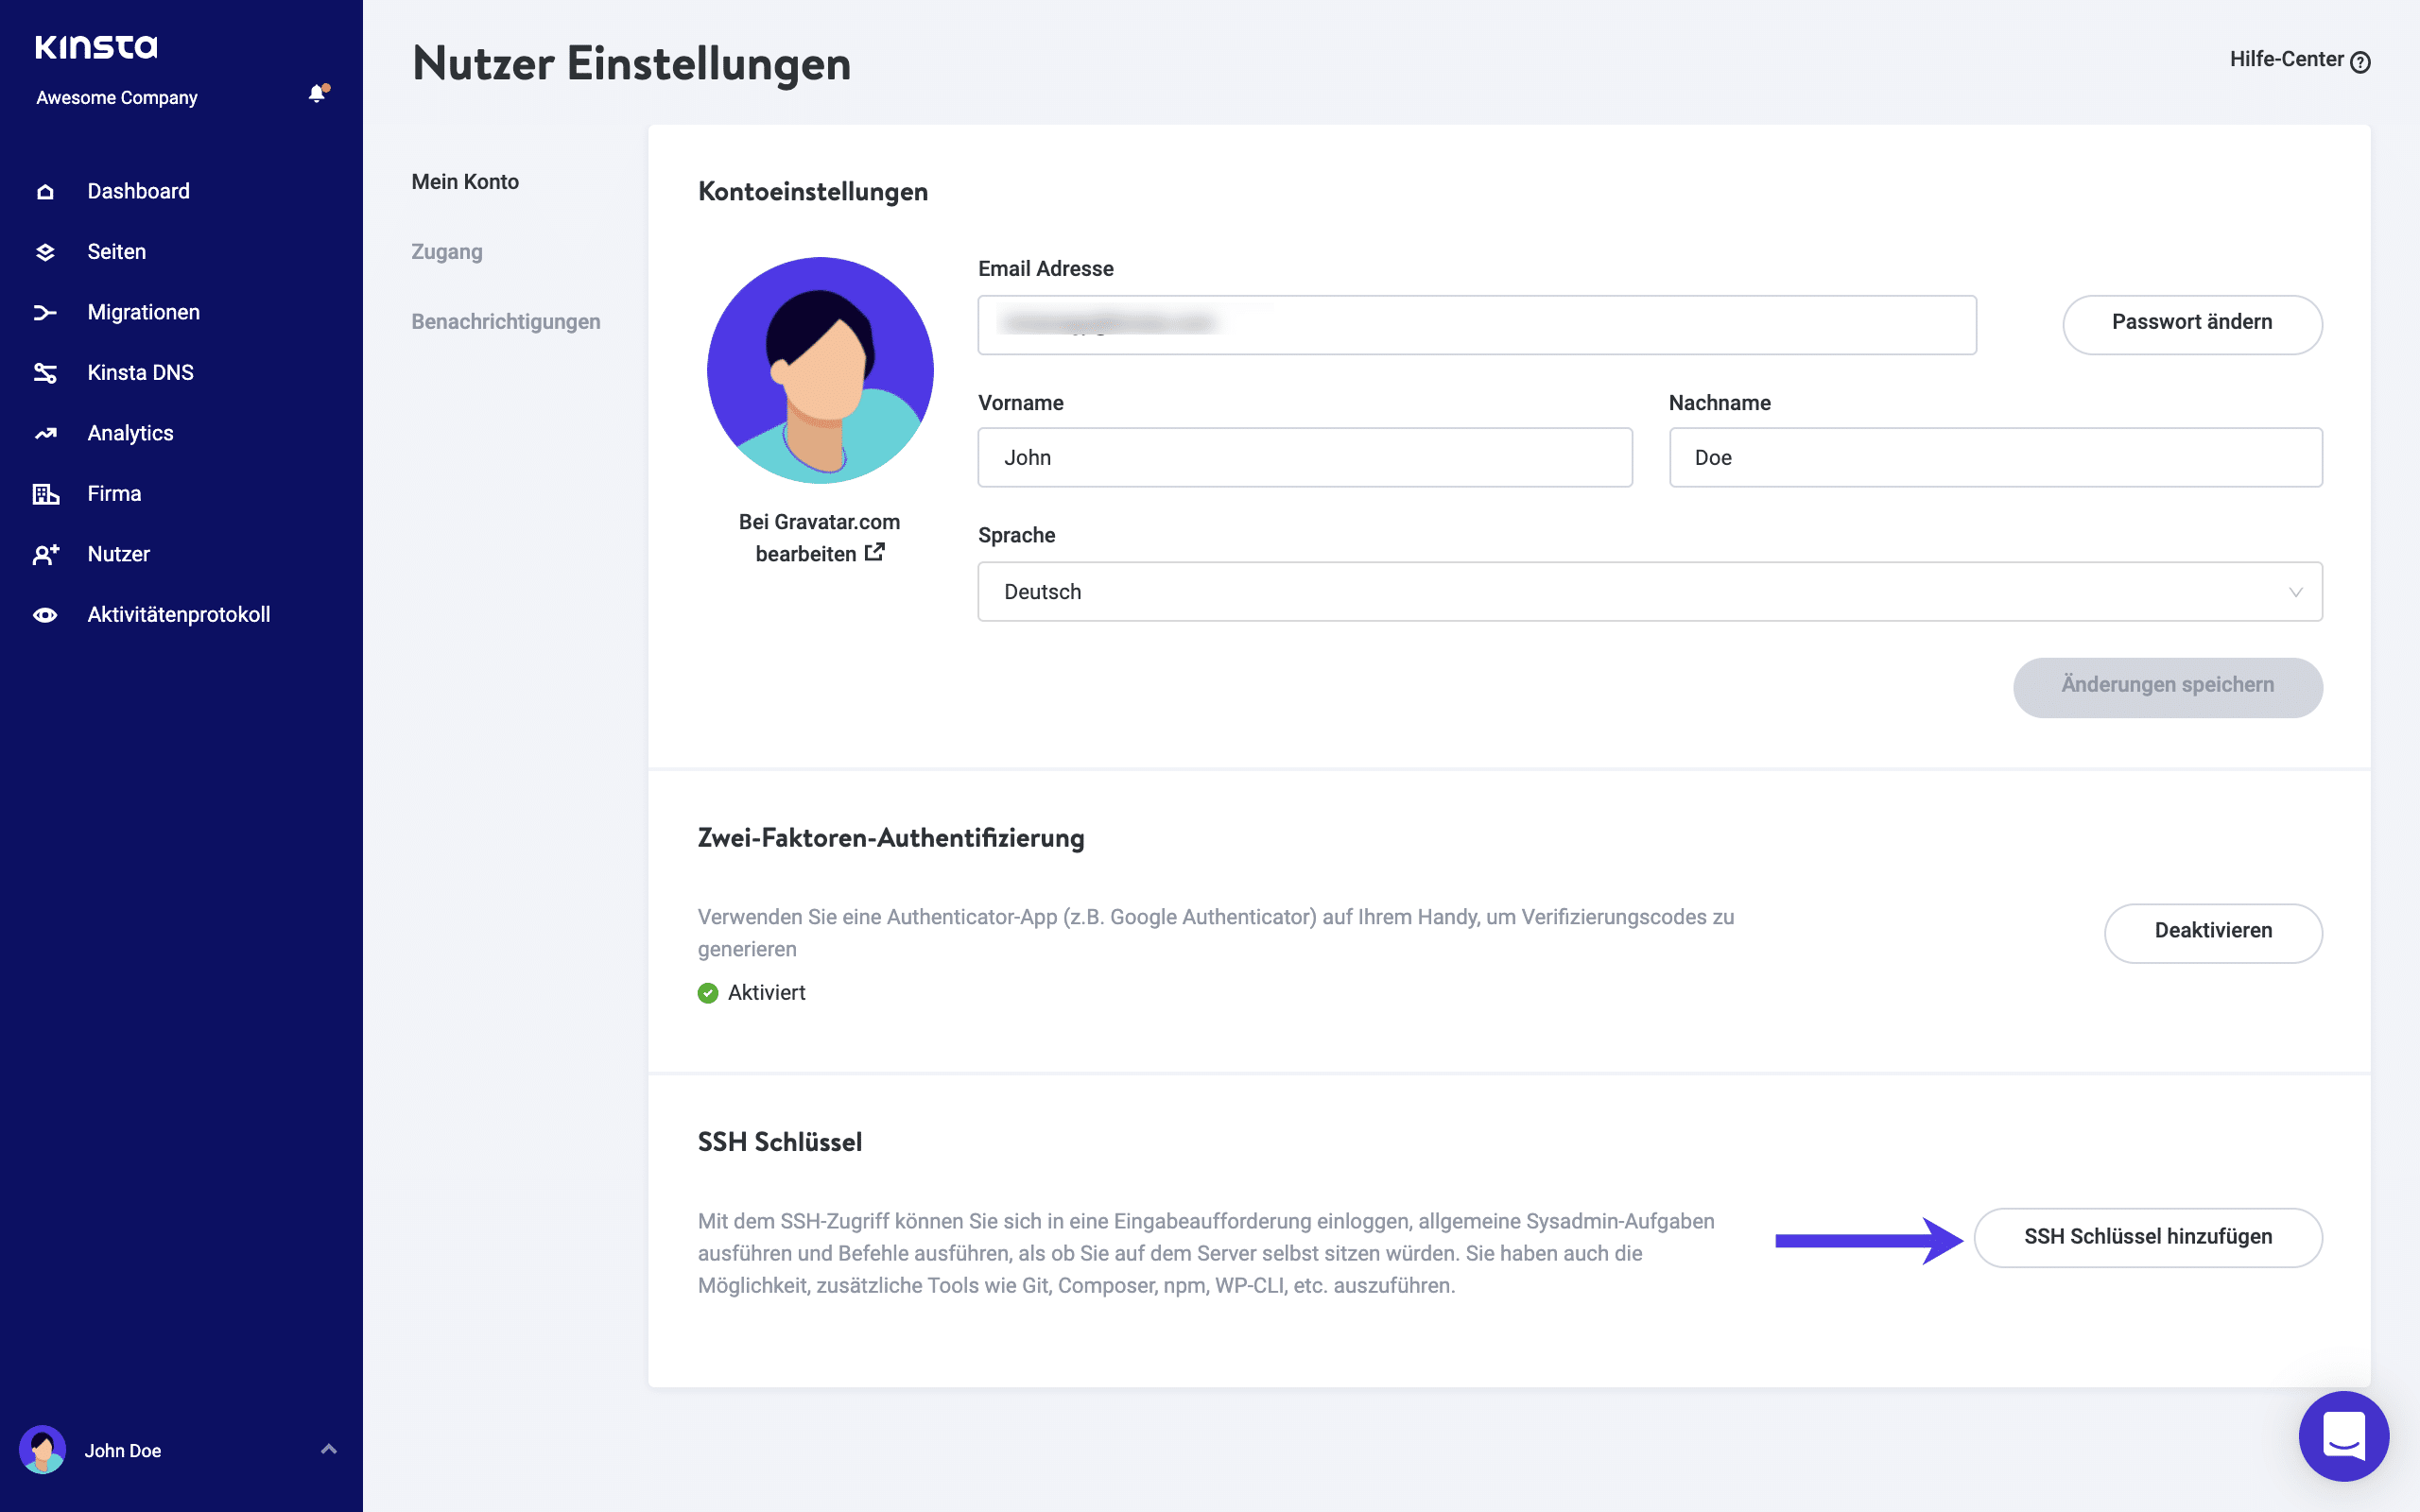This screenshot has width=2420, height=1512.
Task: Switch to the Benachrichtigungen tab
Action: coord(506,322)
